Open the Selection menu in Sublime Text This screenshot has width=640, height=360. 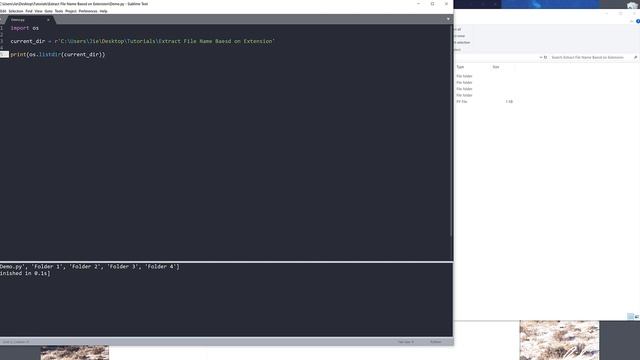[x=16, y=11]
